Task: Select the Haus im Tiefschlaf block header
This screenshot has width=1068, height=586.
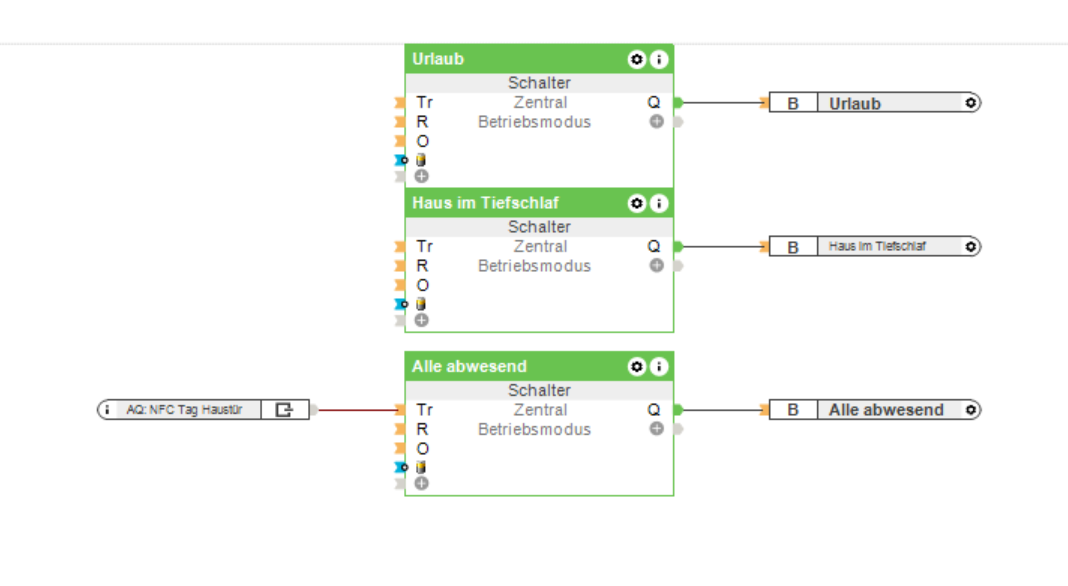Action: coord(486,204)
